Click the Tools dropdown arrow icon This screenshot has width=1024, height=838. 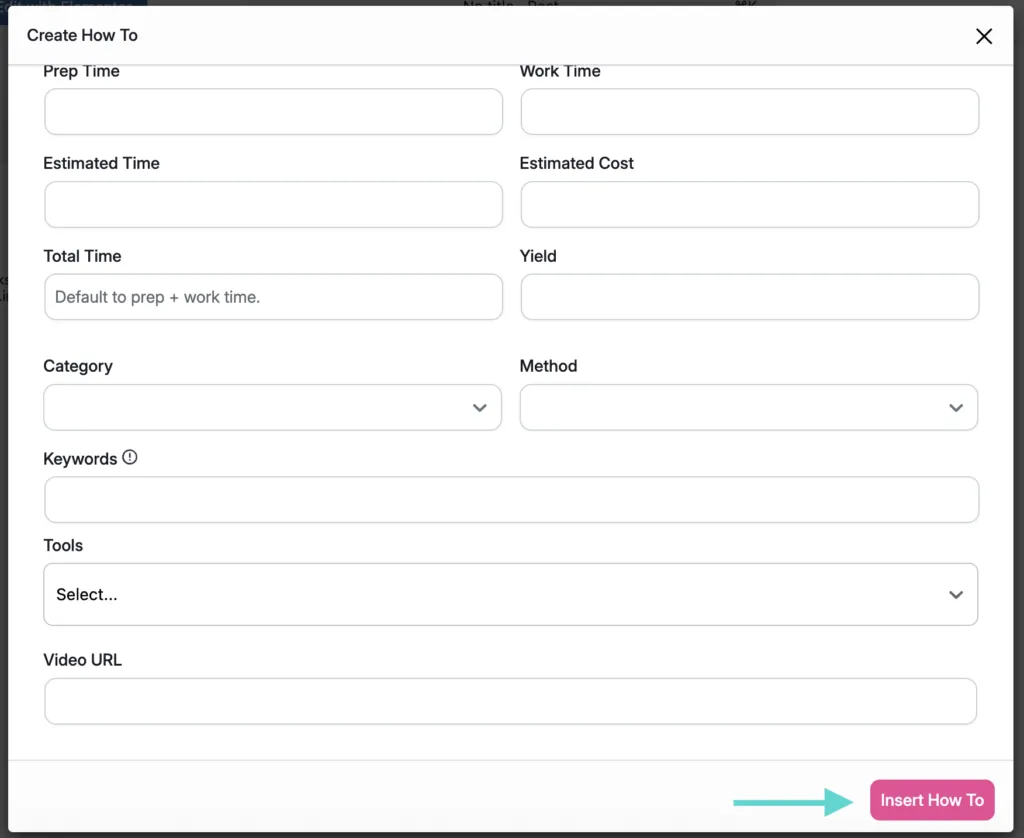956,595
